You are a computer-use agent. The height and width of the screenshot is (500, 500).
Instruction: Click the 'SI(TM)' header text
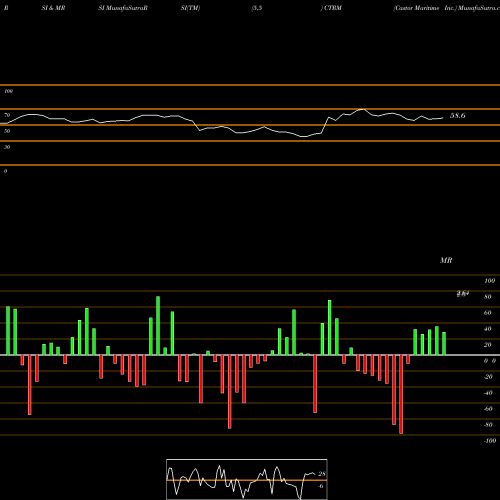[x=190, y=8]
